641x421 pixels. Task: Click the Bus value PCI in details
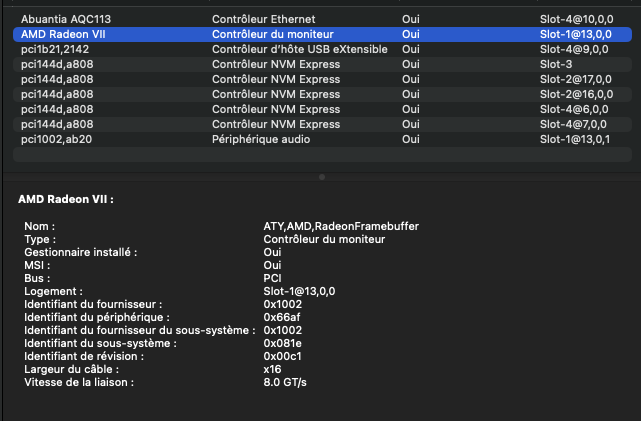click(x=272, y=278)
